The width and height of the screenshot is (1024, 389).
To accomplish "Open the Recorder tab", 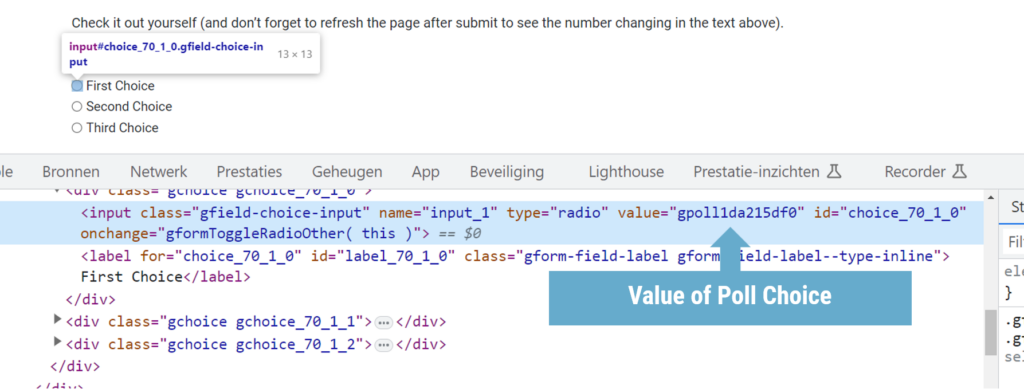I will tap(915, 172).
